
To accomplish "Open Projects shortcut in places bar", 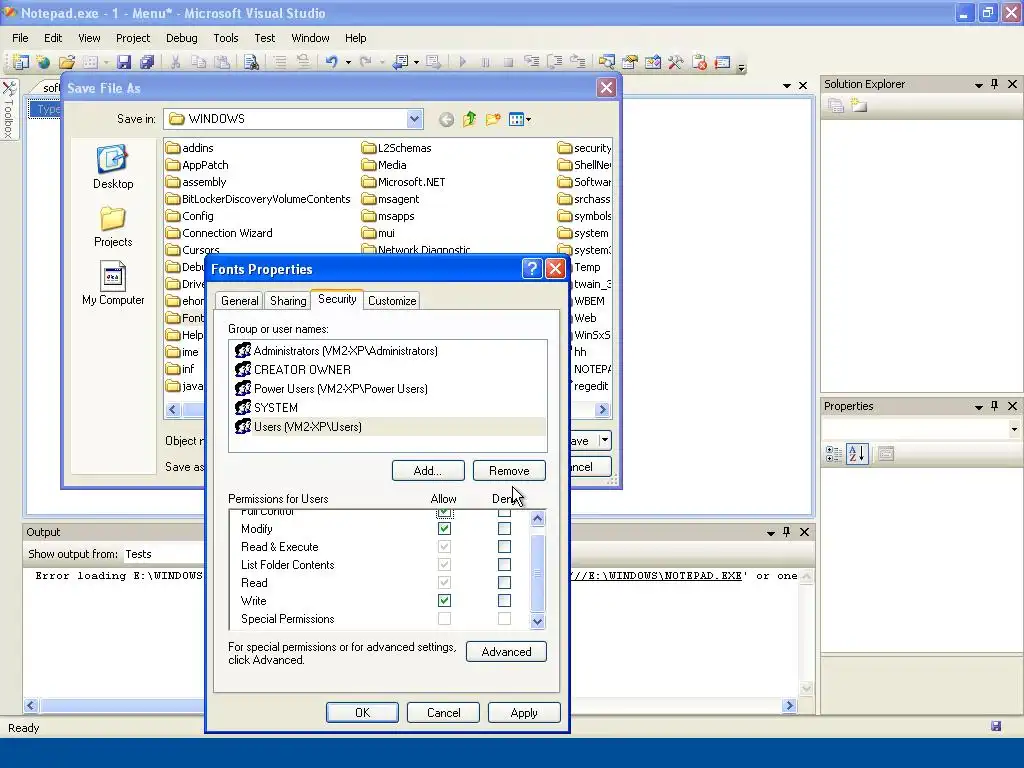I will (113, 227).
